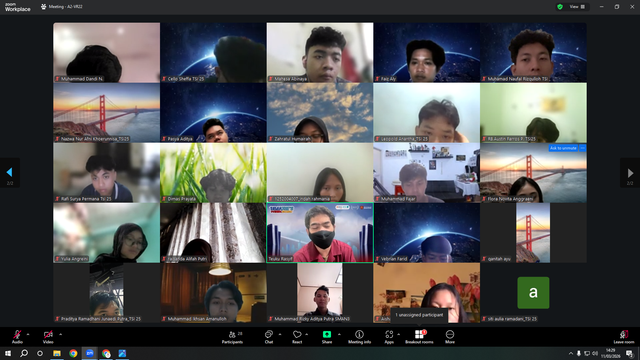Click name label 'Nazwa Nur Afni Khoerunnisa_TSI25'
This screenshot has height=360, width=640.
pyautogui.click(x=95, y=139)
